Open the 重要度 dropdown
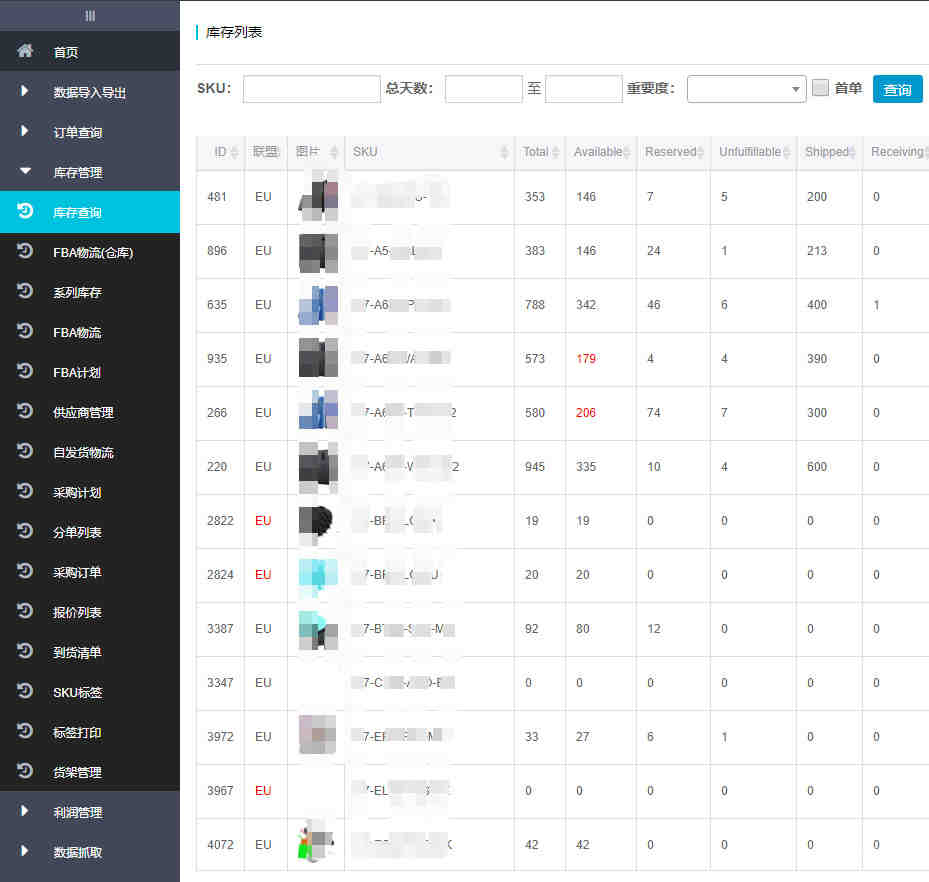The width and height of the screenshot is (929, 882). click(x=746, y=89)
